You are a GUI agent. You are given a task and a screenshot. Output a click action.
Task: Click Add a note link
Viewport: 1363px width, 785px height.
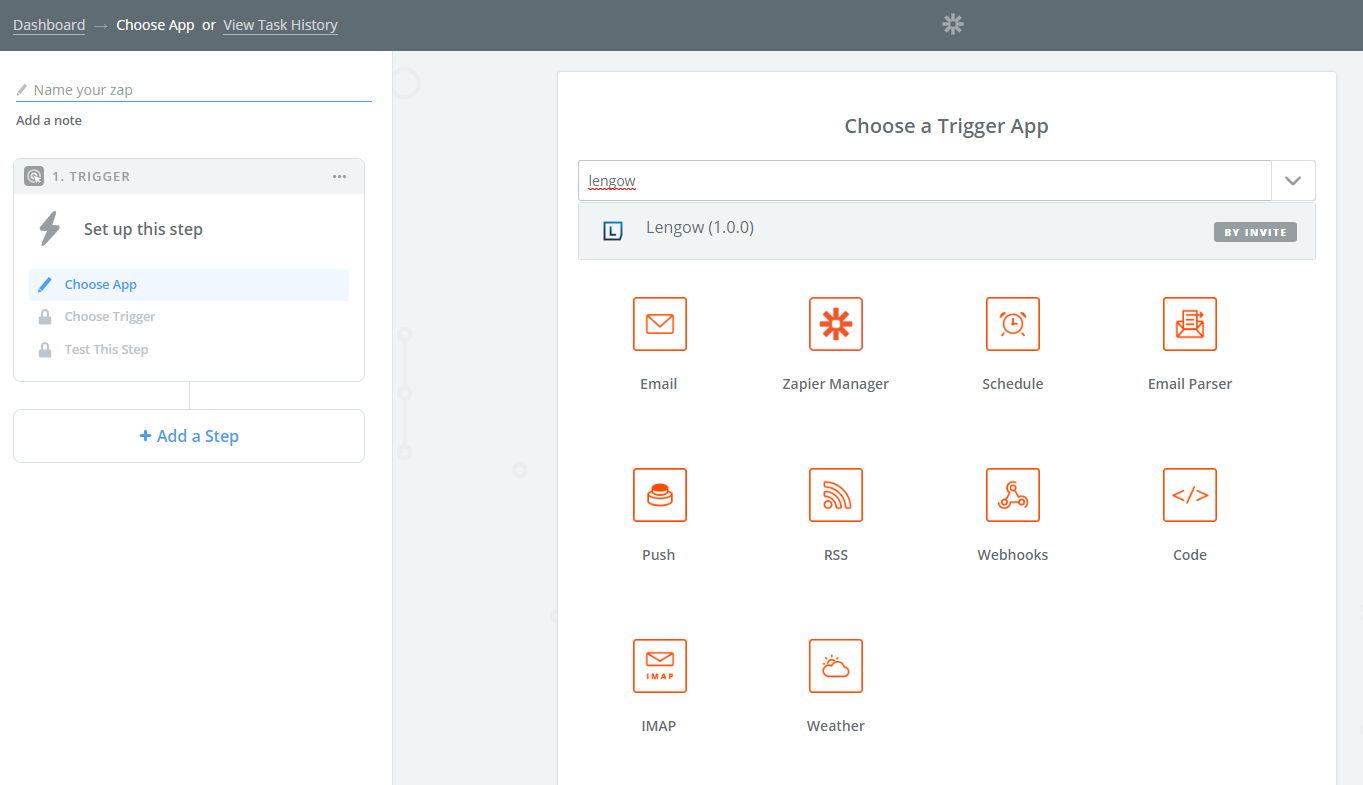click(x=49, y=120)
